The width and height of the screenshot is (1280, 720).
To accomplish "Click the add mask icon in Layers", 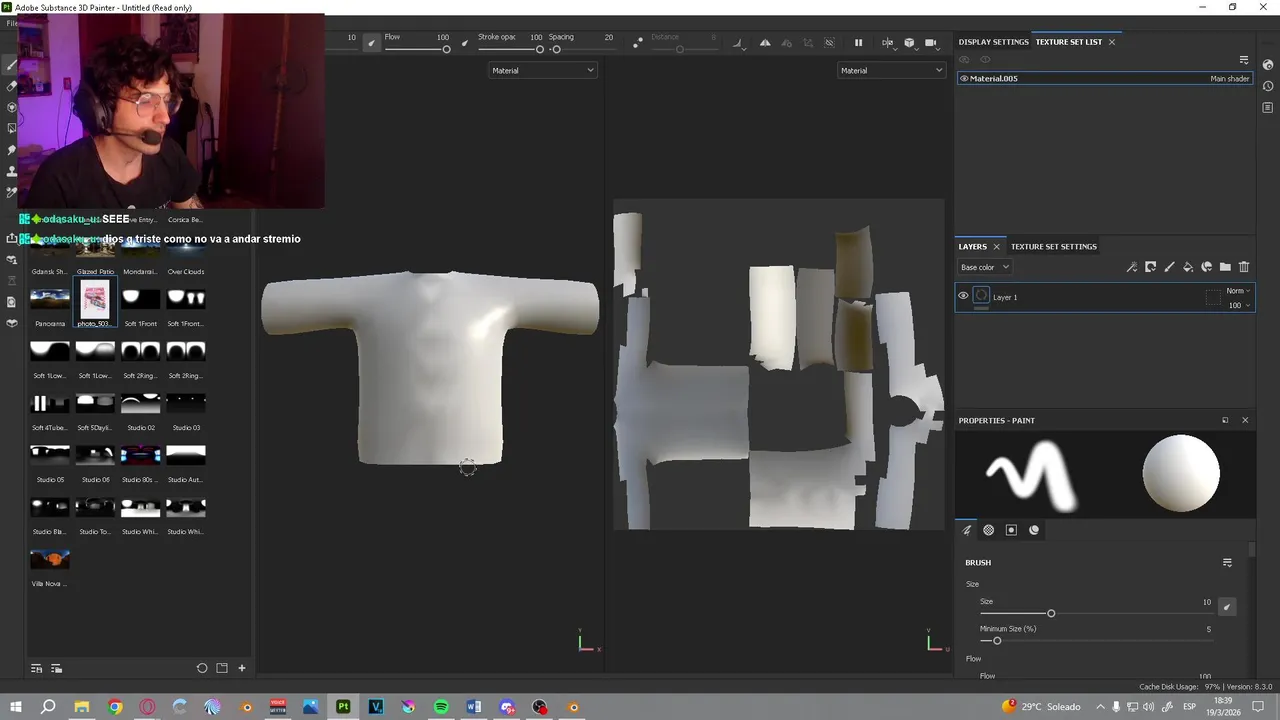I will pos(1151,267).
